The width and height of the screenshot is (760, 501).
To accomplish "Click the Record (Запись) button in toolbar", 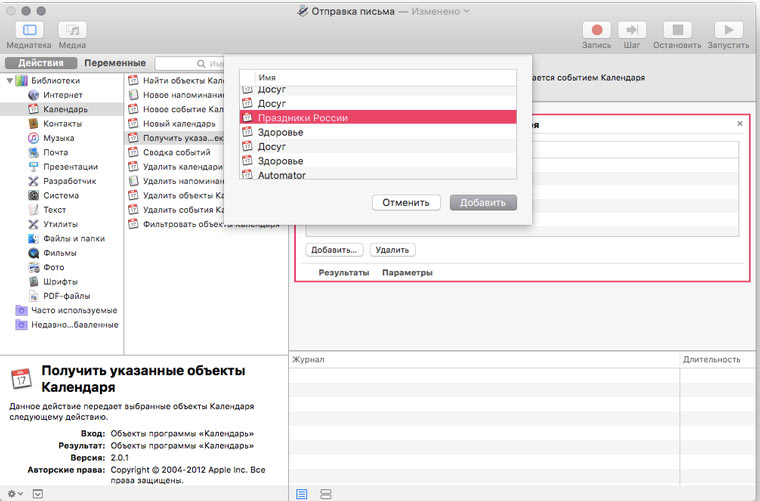I will (597, 31).
